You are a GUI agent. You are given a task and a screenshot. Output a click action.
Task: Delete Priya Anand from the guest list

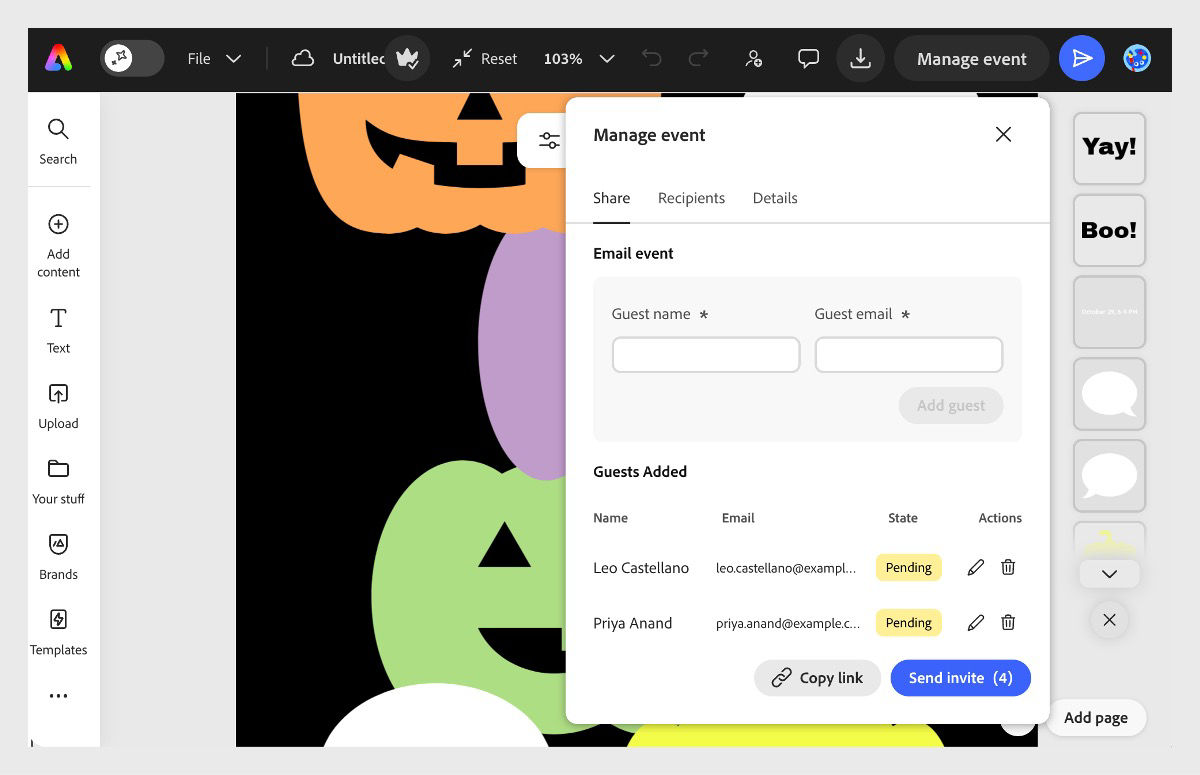click(1008, 622)
